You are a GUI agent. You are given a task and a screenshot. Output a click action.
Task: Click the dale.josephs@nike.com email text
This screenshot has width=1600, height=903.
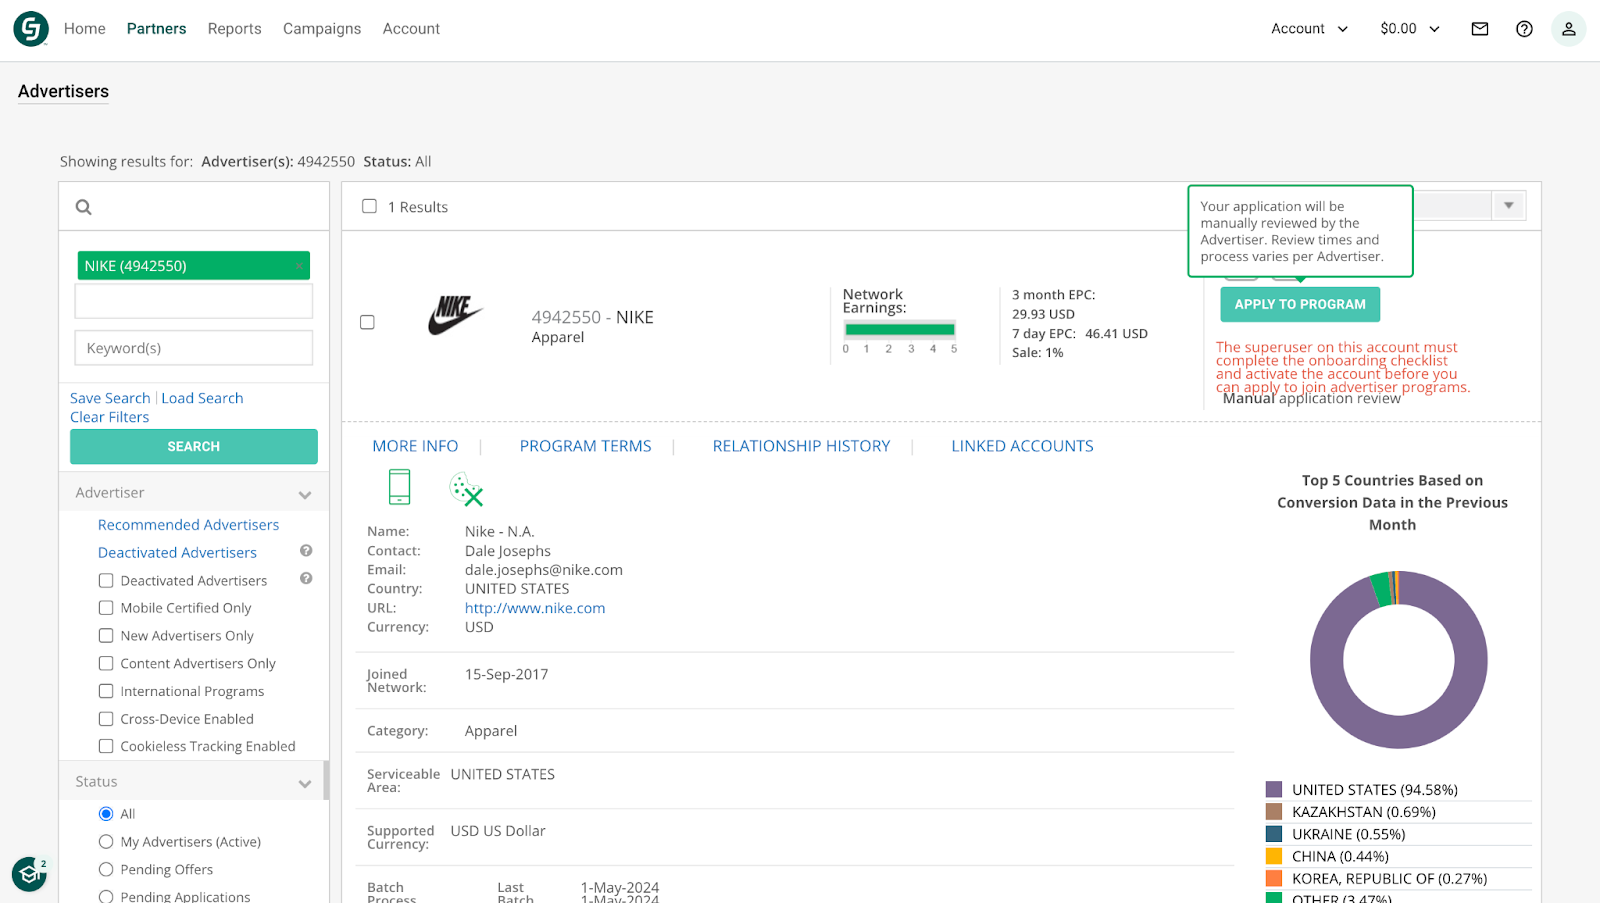543,570
